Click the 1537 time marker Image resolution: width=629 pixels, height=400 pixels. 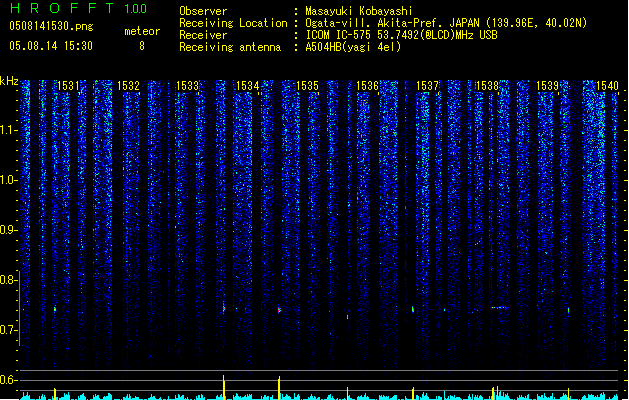pos(428,85)
